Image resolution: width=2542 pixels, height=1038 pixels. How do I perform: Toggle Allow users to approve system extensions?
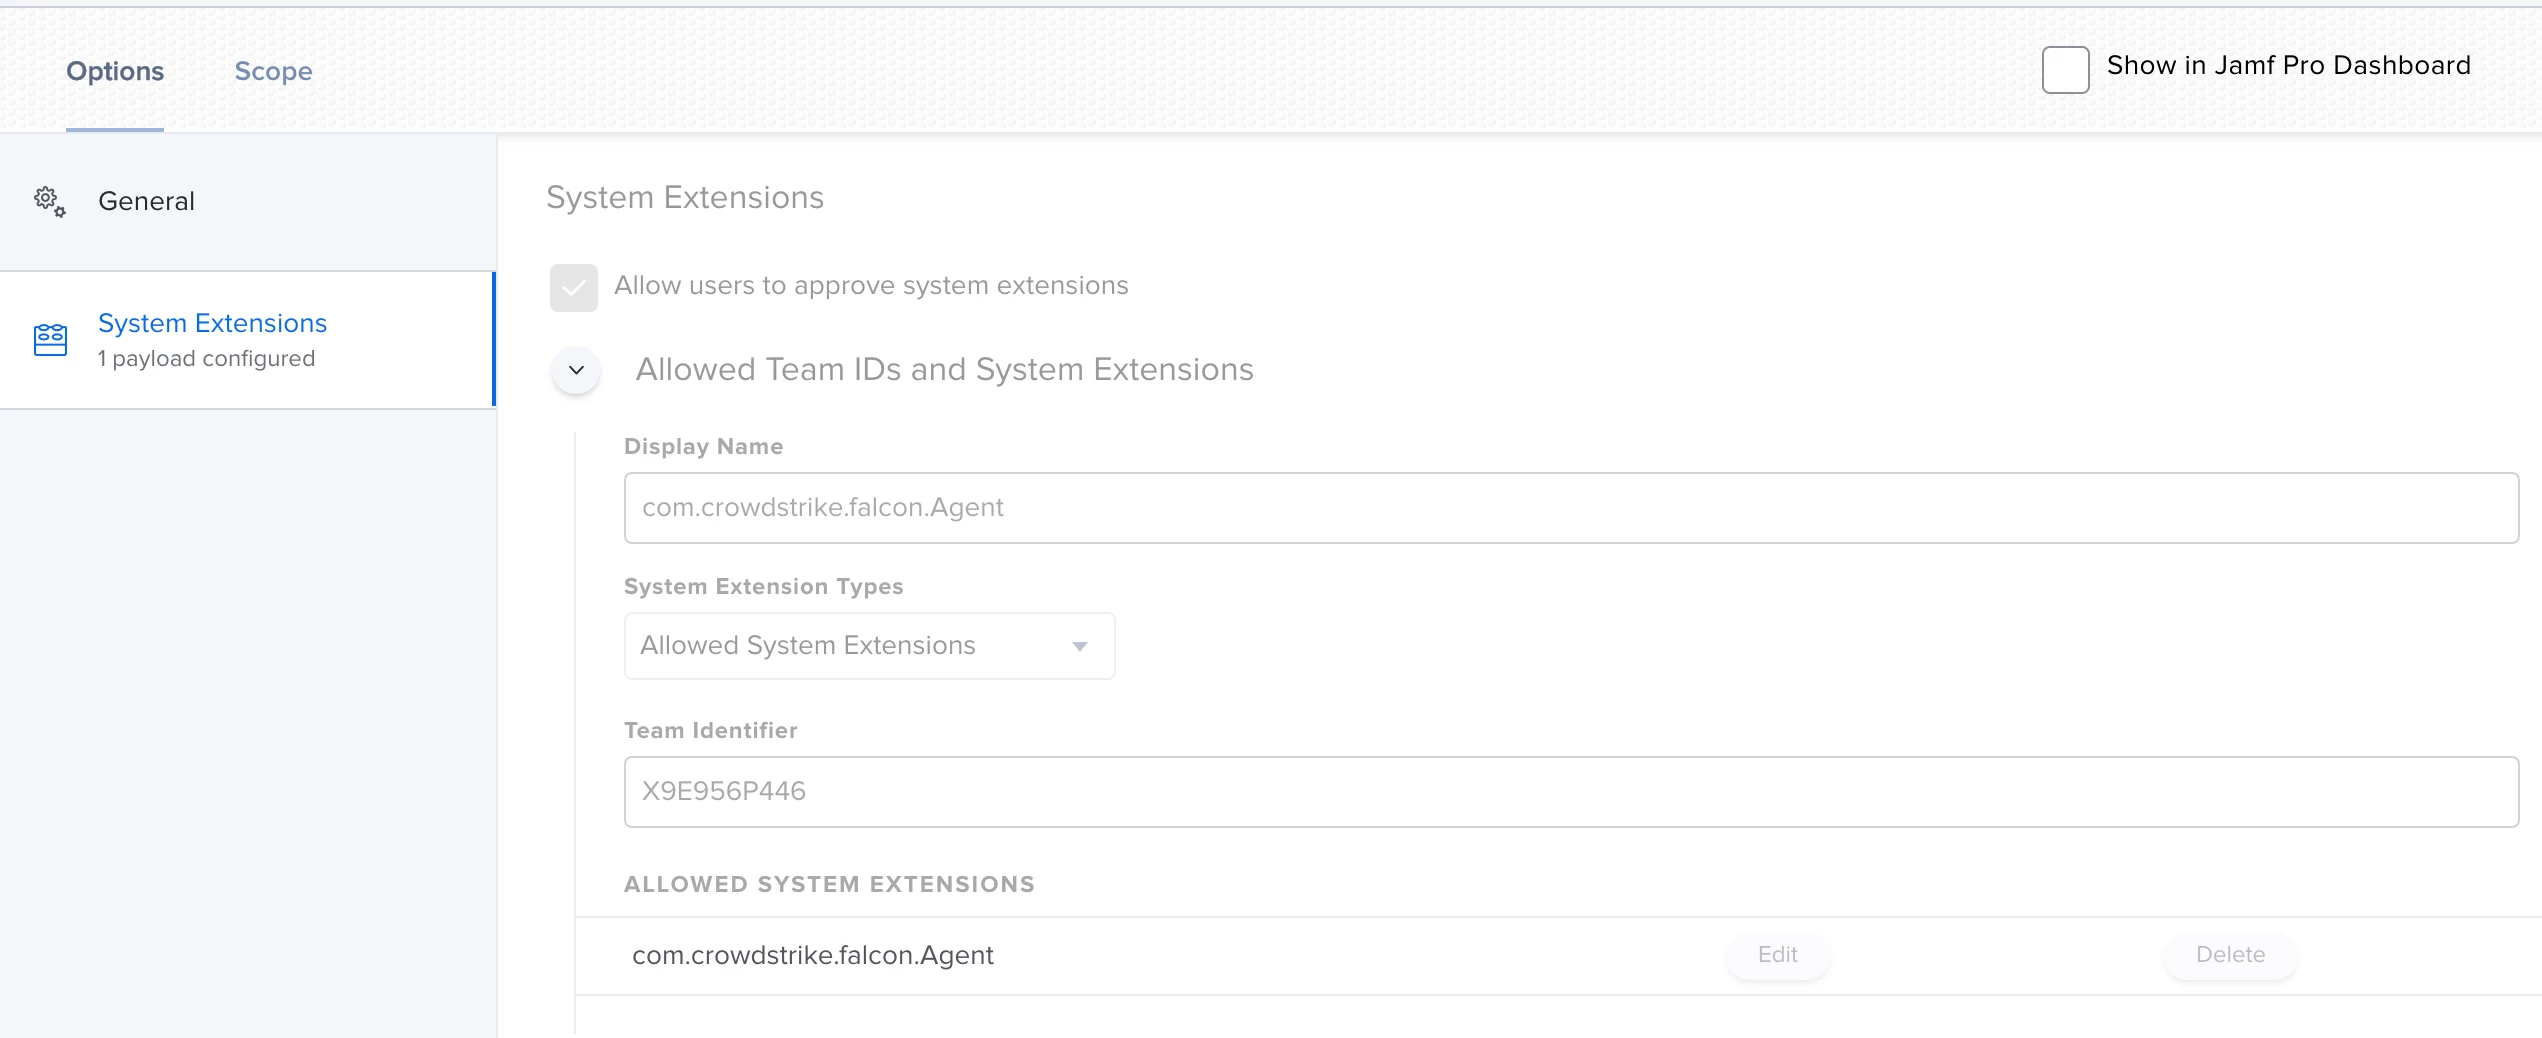tap(574, 288)
